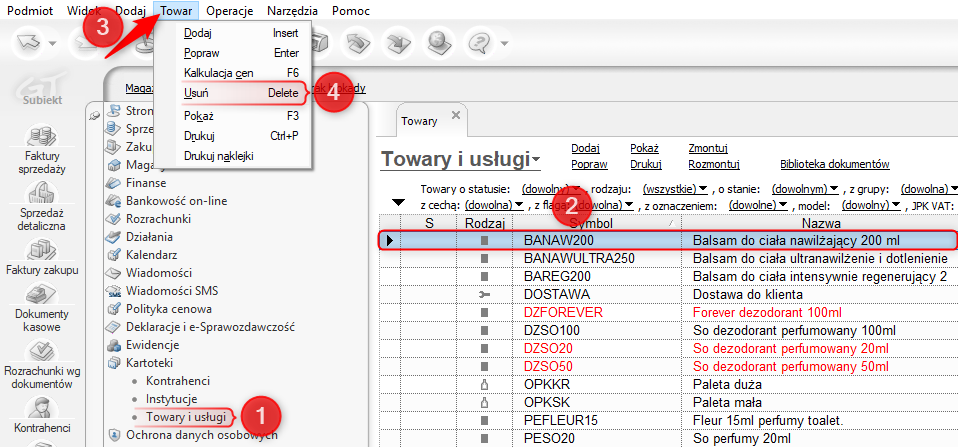Click the Bankowość on-line module icon

(x=114, y=201)
